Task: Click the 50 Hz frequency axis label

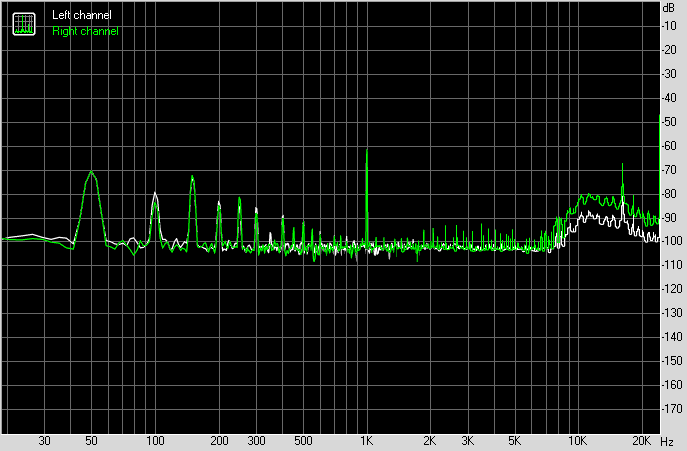Action: click(x=91, y=441)
